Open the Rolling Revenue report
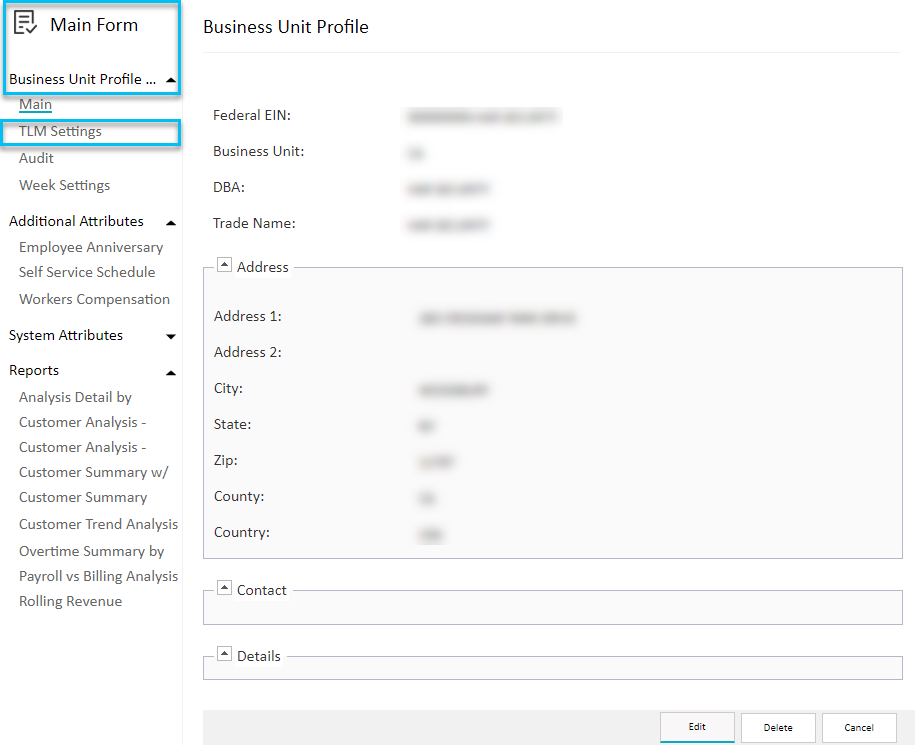Image resolution: width=915 pixels, height=747 pixels. (70, 600)
